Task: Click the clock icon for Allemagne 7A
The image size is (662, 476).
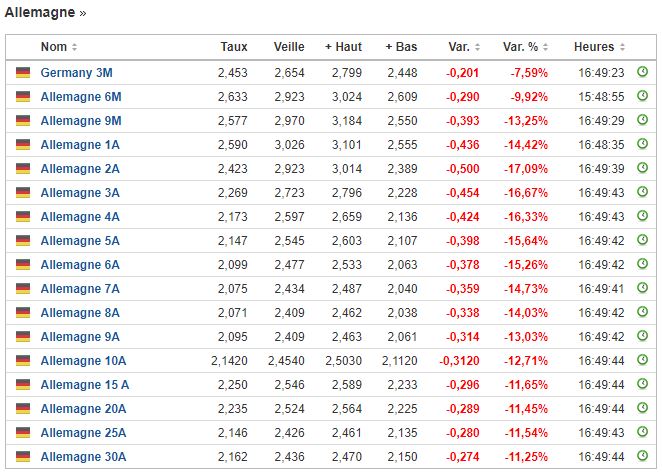Action: [642, 288]
